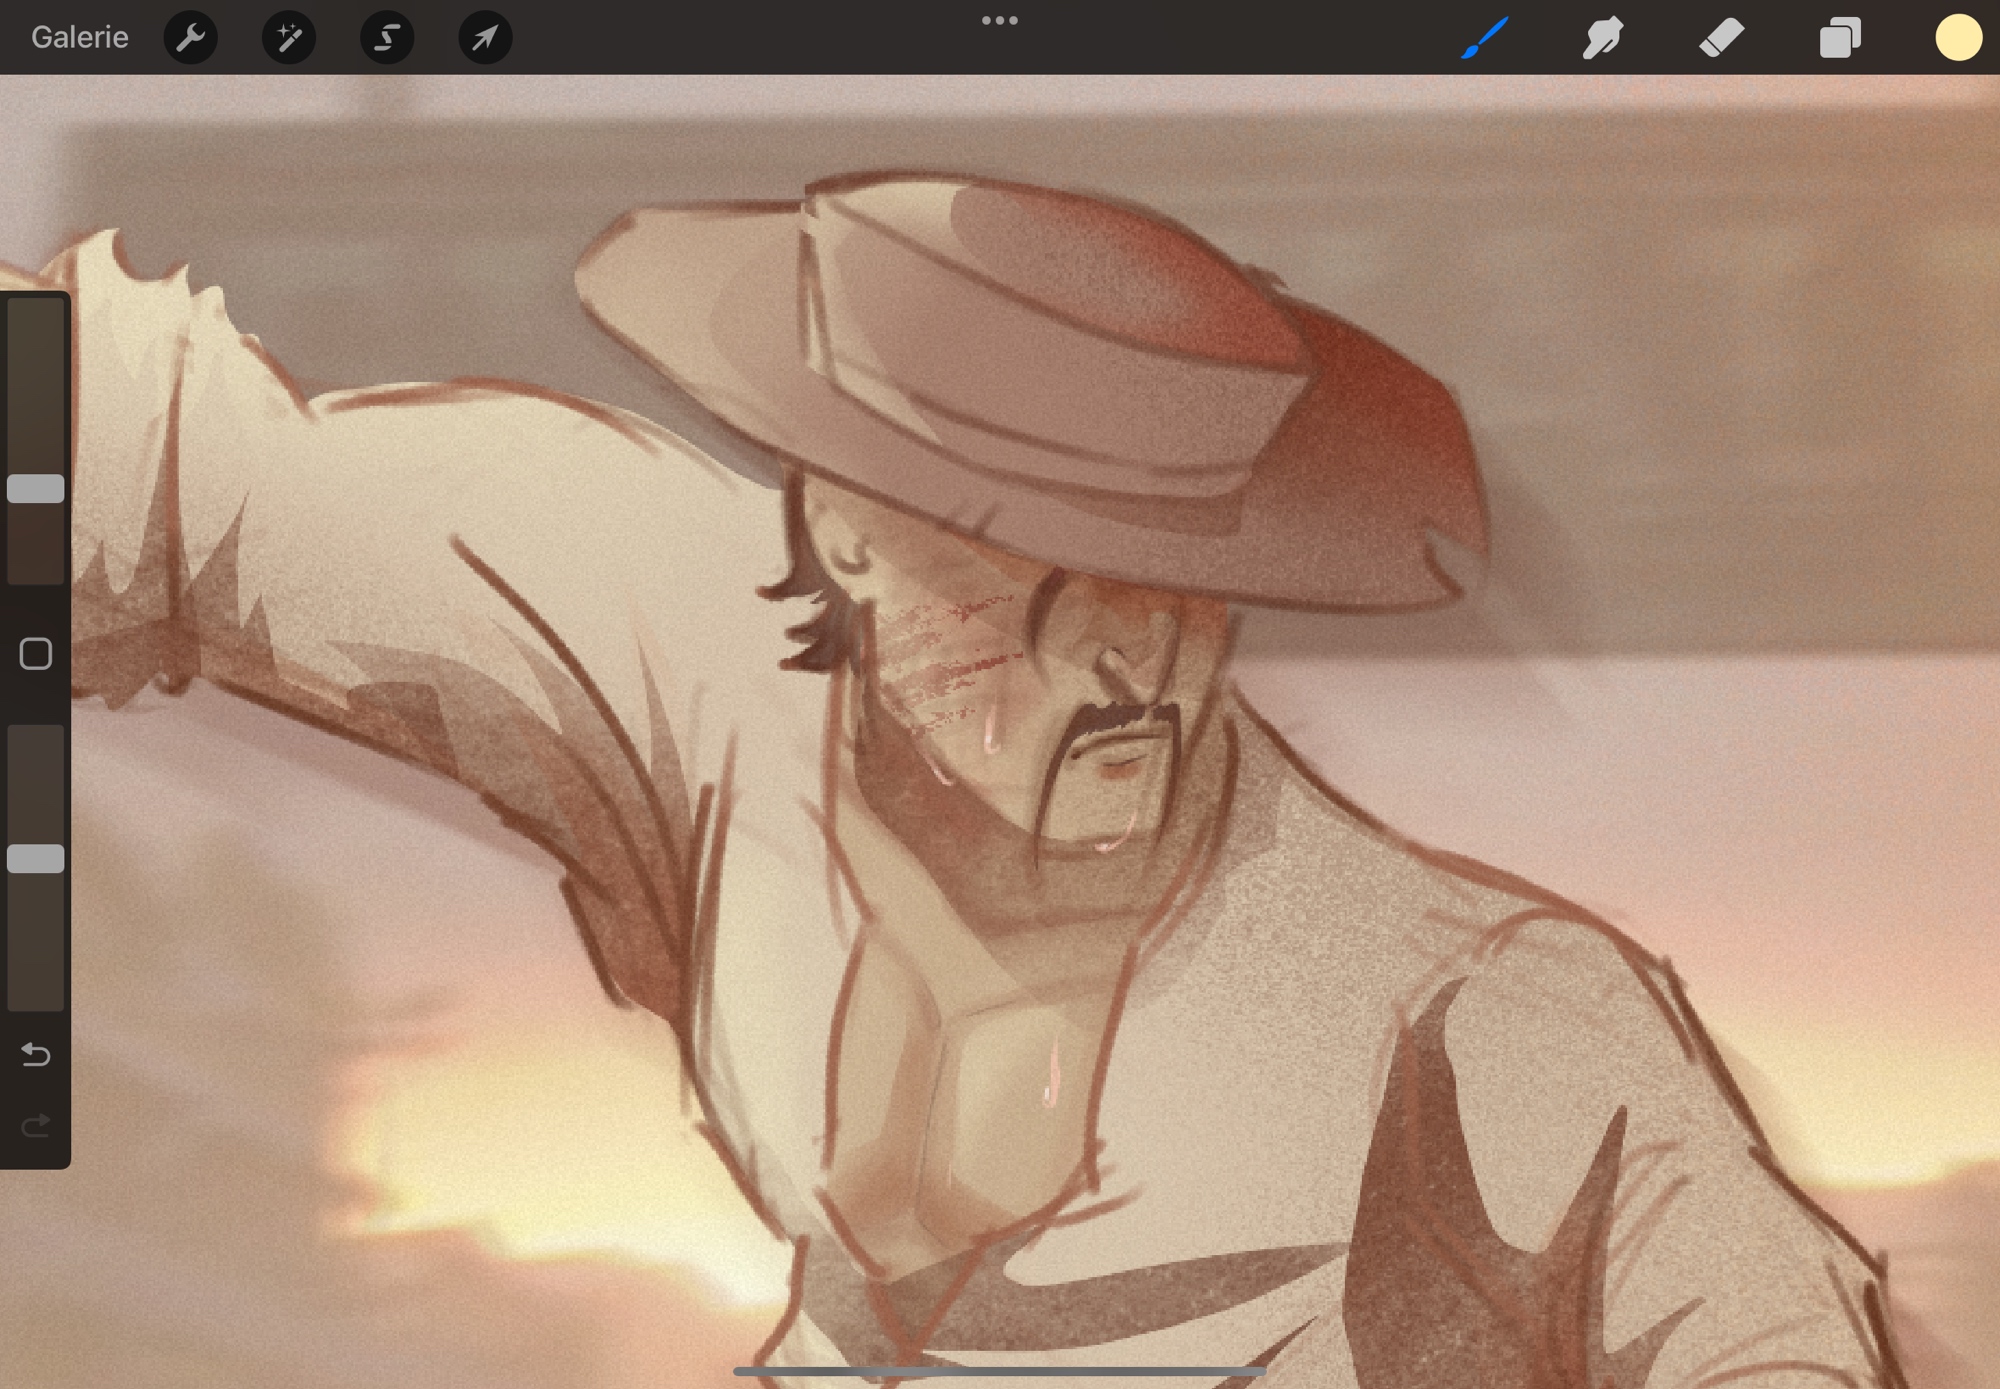Click the brush size slider handle

(x=36, y=488)
